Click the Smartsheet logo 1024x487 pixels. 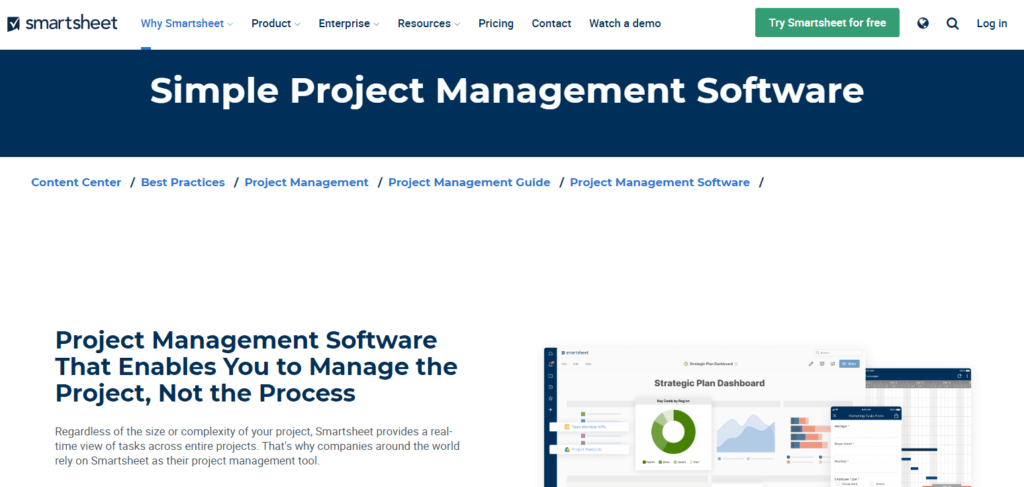pyautogui.click(x=62, y=24)
